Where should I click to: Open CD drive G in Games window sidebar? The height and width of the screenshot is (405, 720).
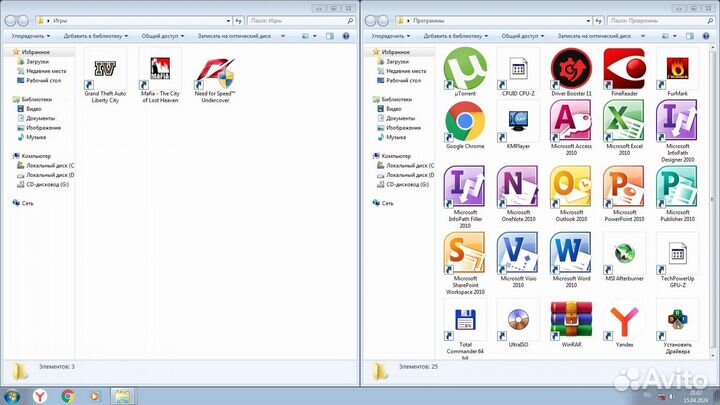[x=43, y=184]
